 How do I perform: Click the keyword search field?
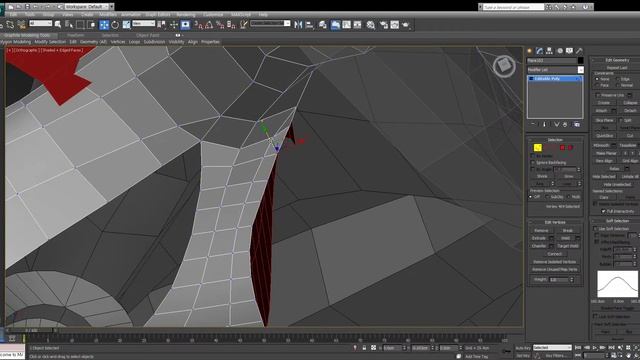pyautogui.click(x=513, y=7)
